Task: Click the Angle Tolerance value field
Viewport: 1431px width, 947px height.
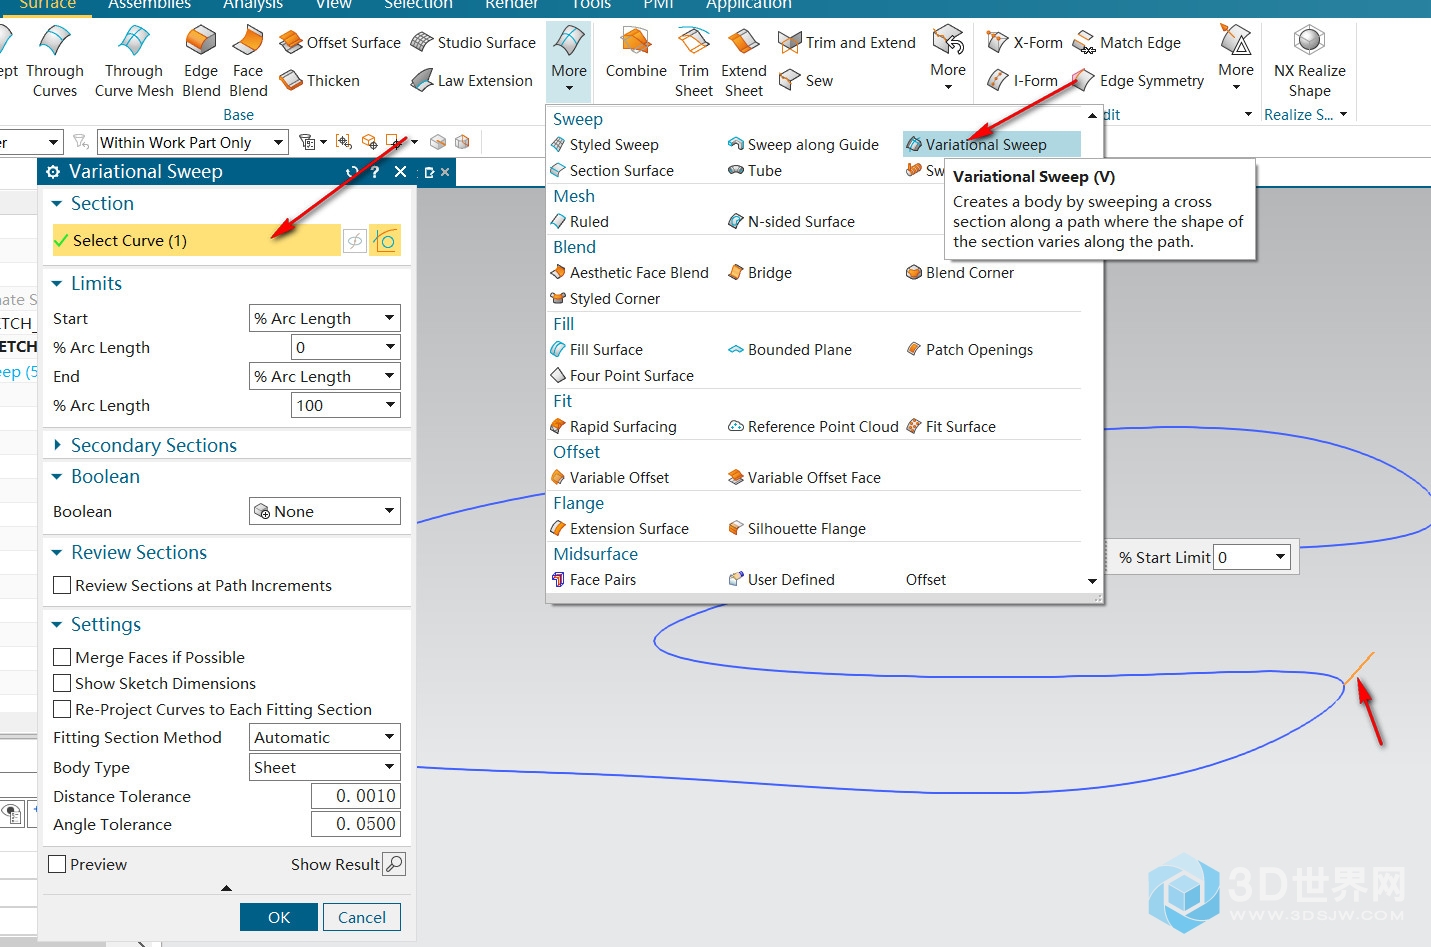Action: click(355, 824)
